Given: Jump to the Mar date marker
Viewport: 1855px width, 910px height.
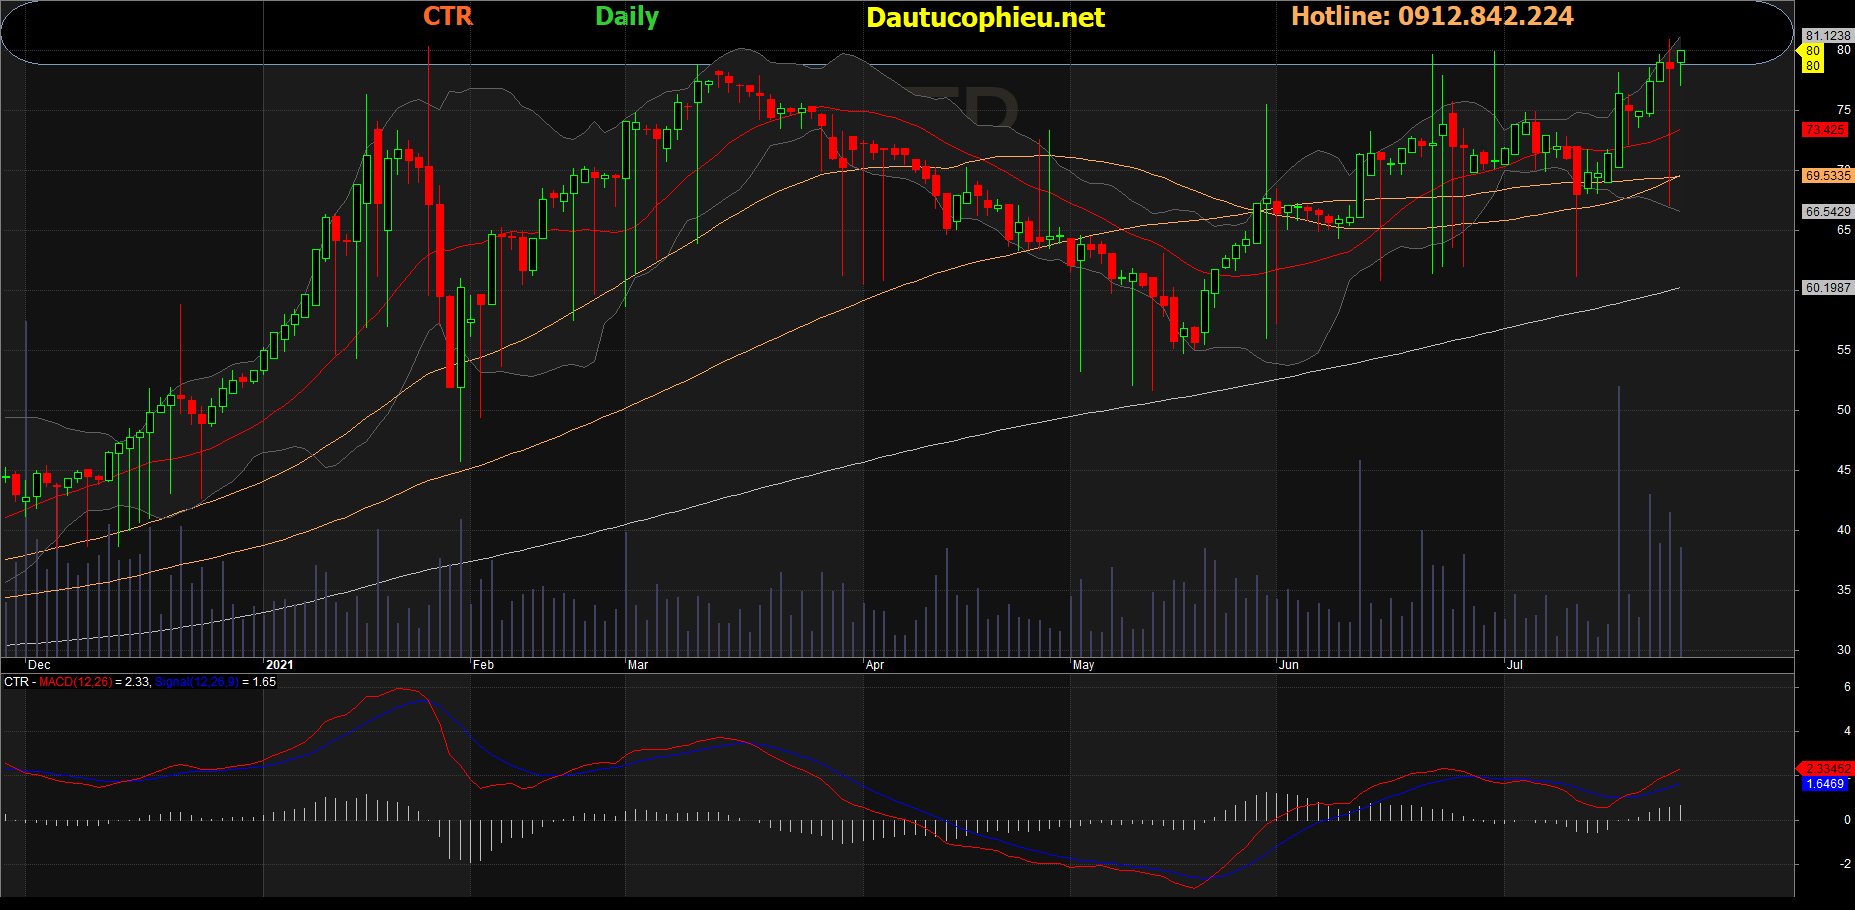Looking at the screenshot, I should (638, 665).
